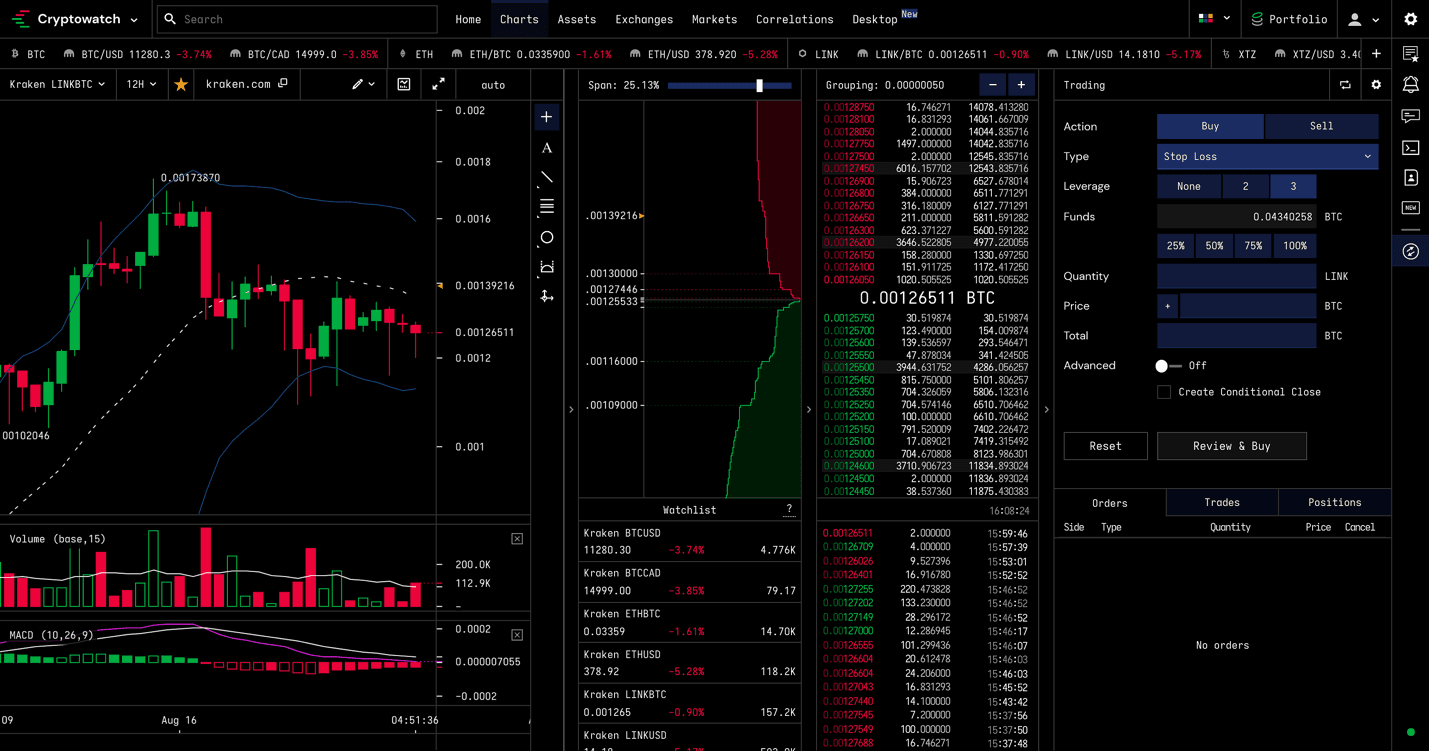Open trading panel settings gear
1429x751 pixels.
click(x=1376, y=85)
